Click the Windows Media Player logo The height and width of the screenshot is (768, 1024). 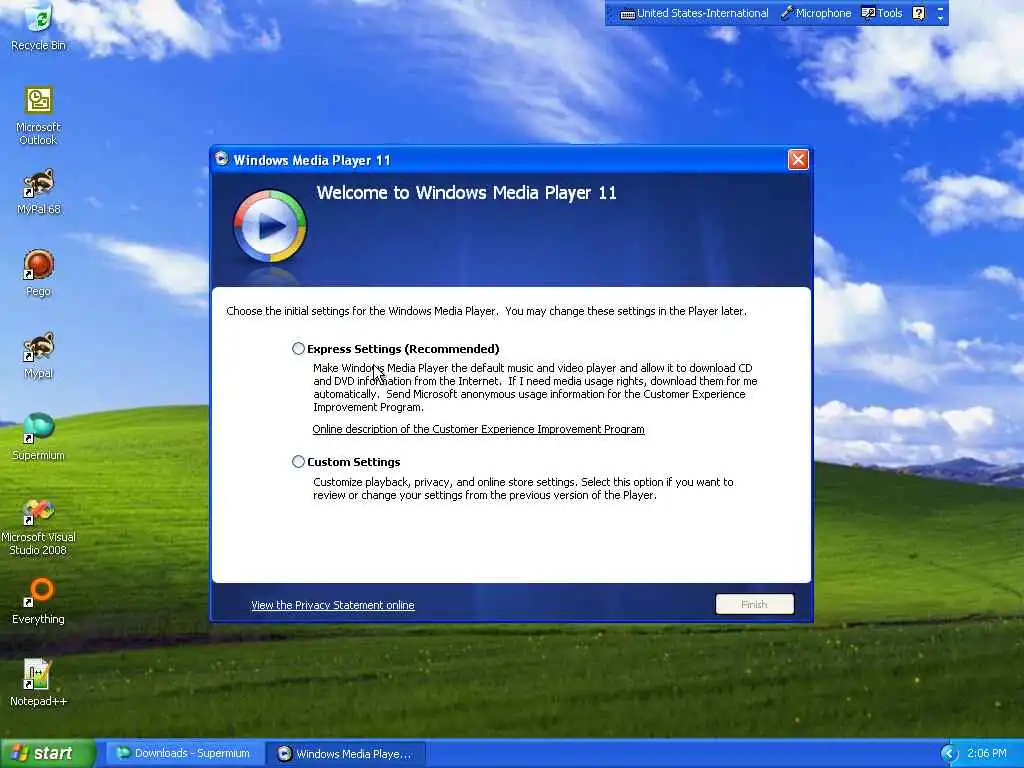coord(270,226)
